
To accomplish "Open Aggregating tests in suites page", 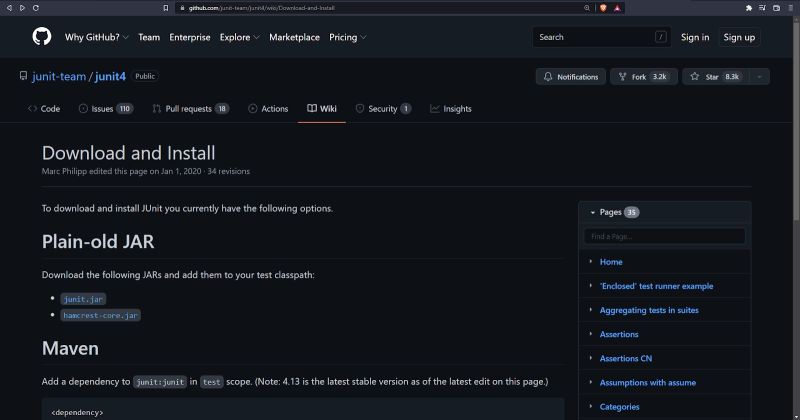I will click(649, 310).
